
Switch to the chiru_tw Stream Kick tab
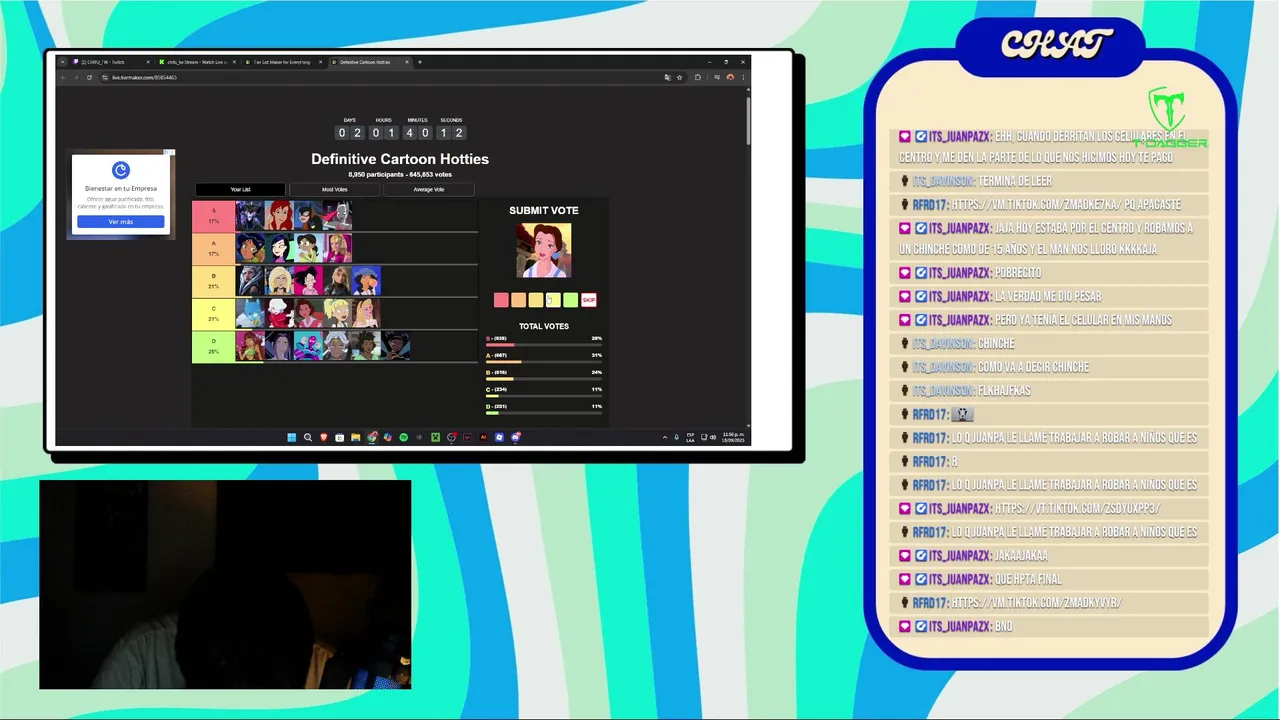pos(195,62)
